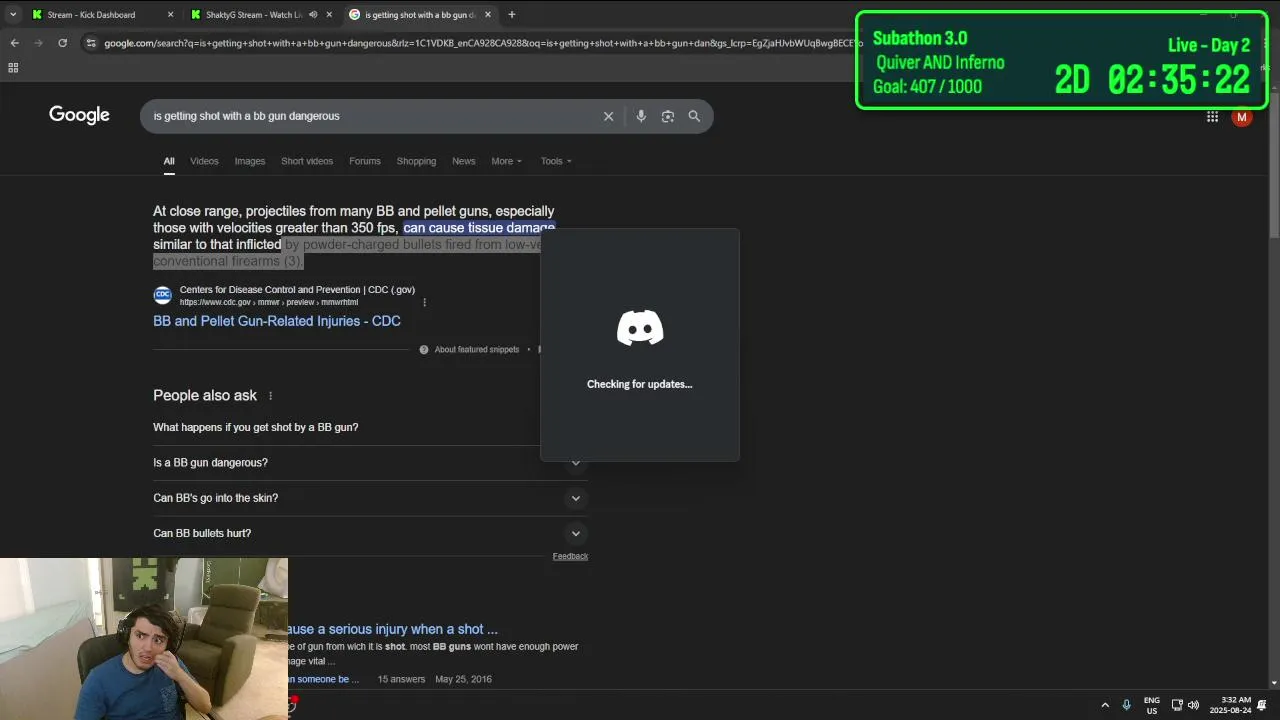This screenshot has height=720, width=1280.
Task: Switch to Images results
Action: point(250,161)
